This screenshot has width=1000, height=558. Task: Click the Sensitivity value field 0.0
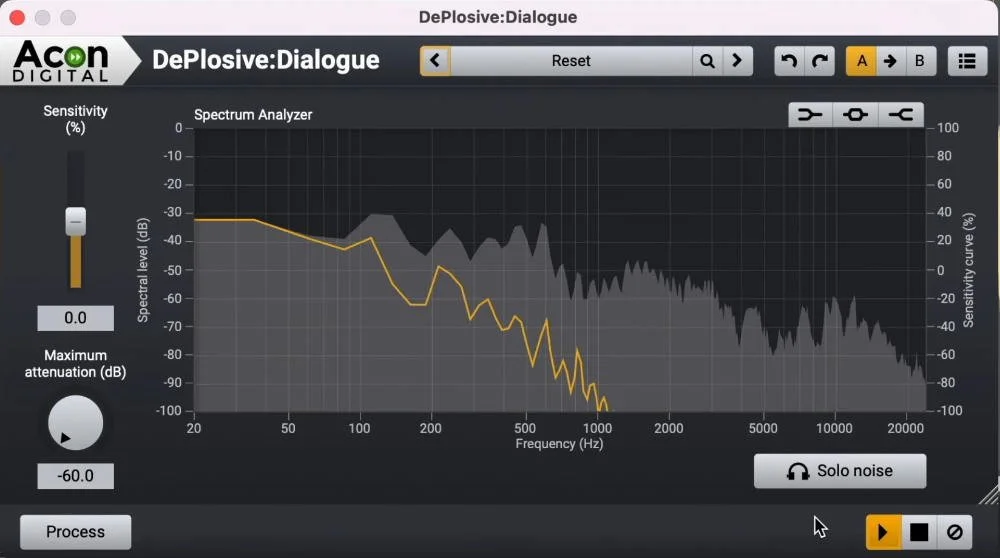tap(75, 318)
